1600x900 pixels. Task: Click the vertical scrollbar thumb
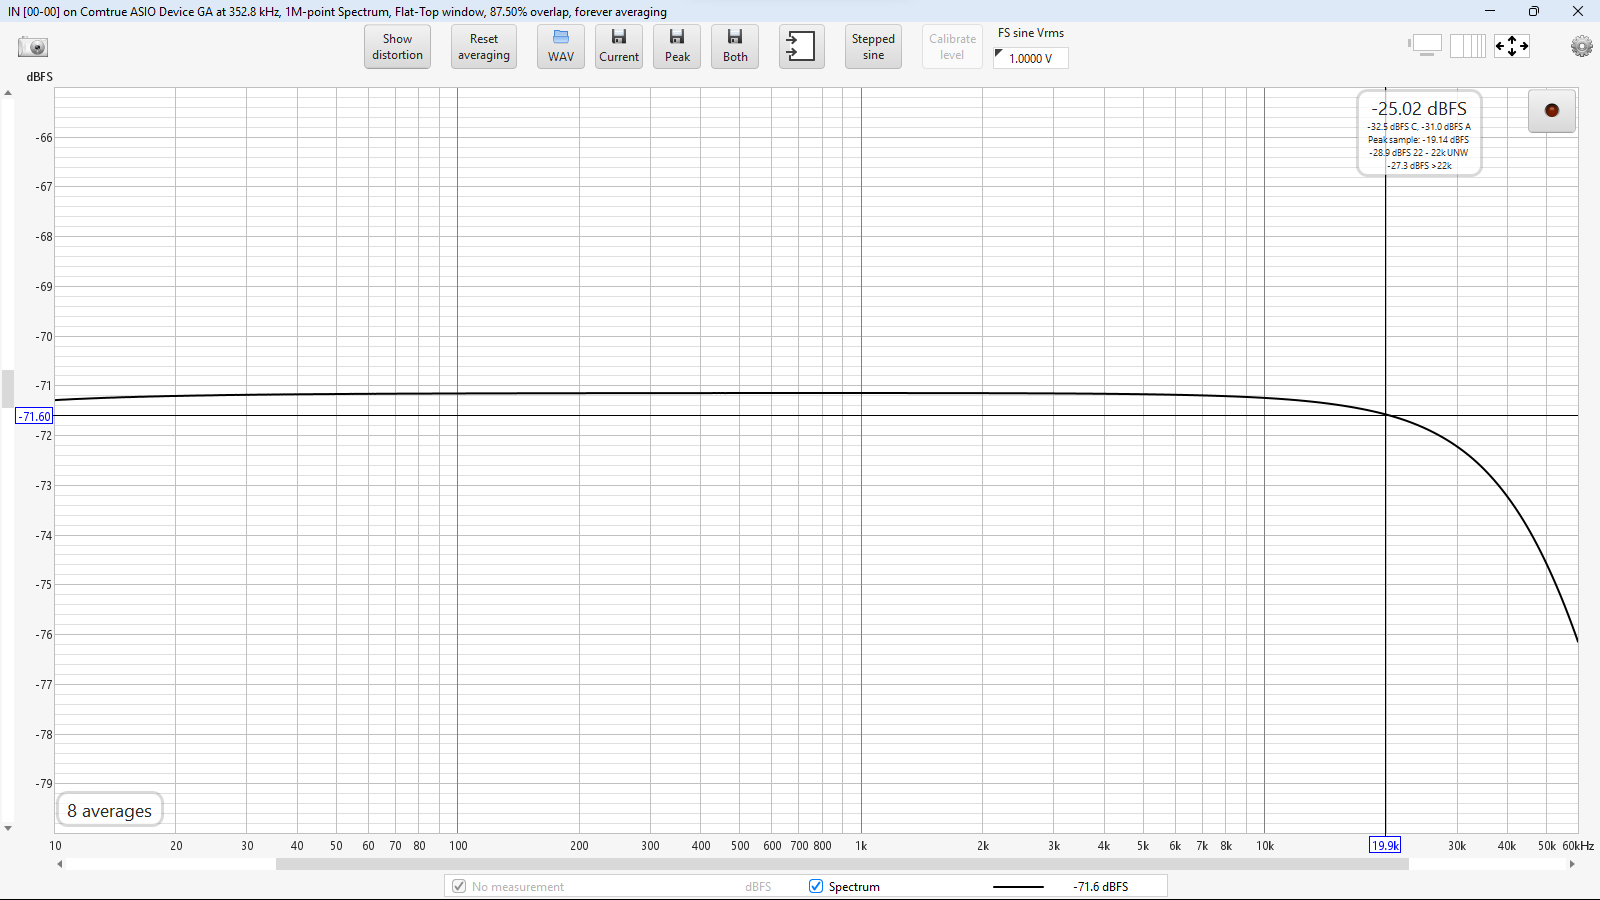point(8,389)
